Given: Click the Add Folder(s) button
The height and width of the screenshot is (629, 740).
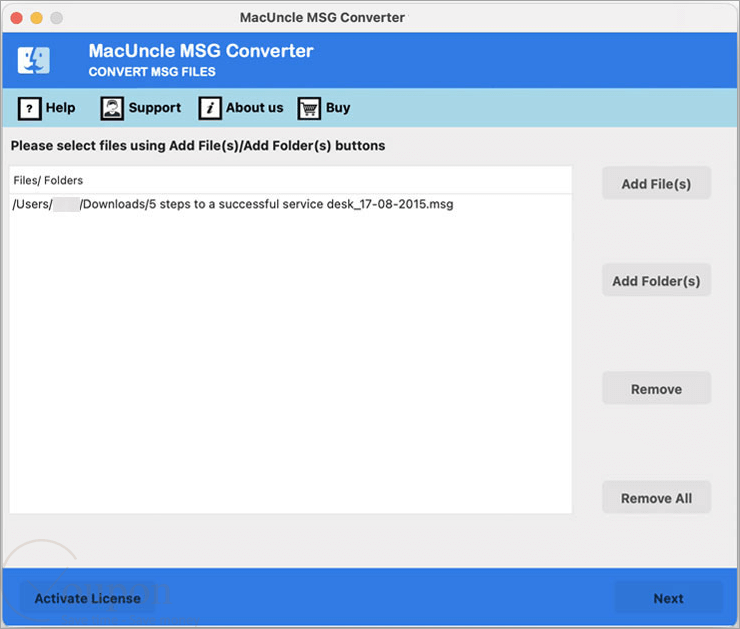Looking at the screenshot, I should [656, 280].
